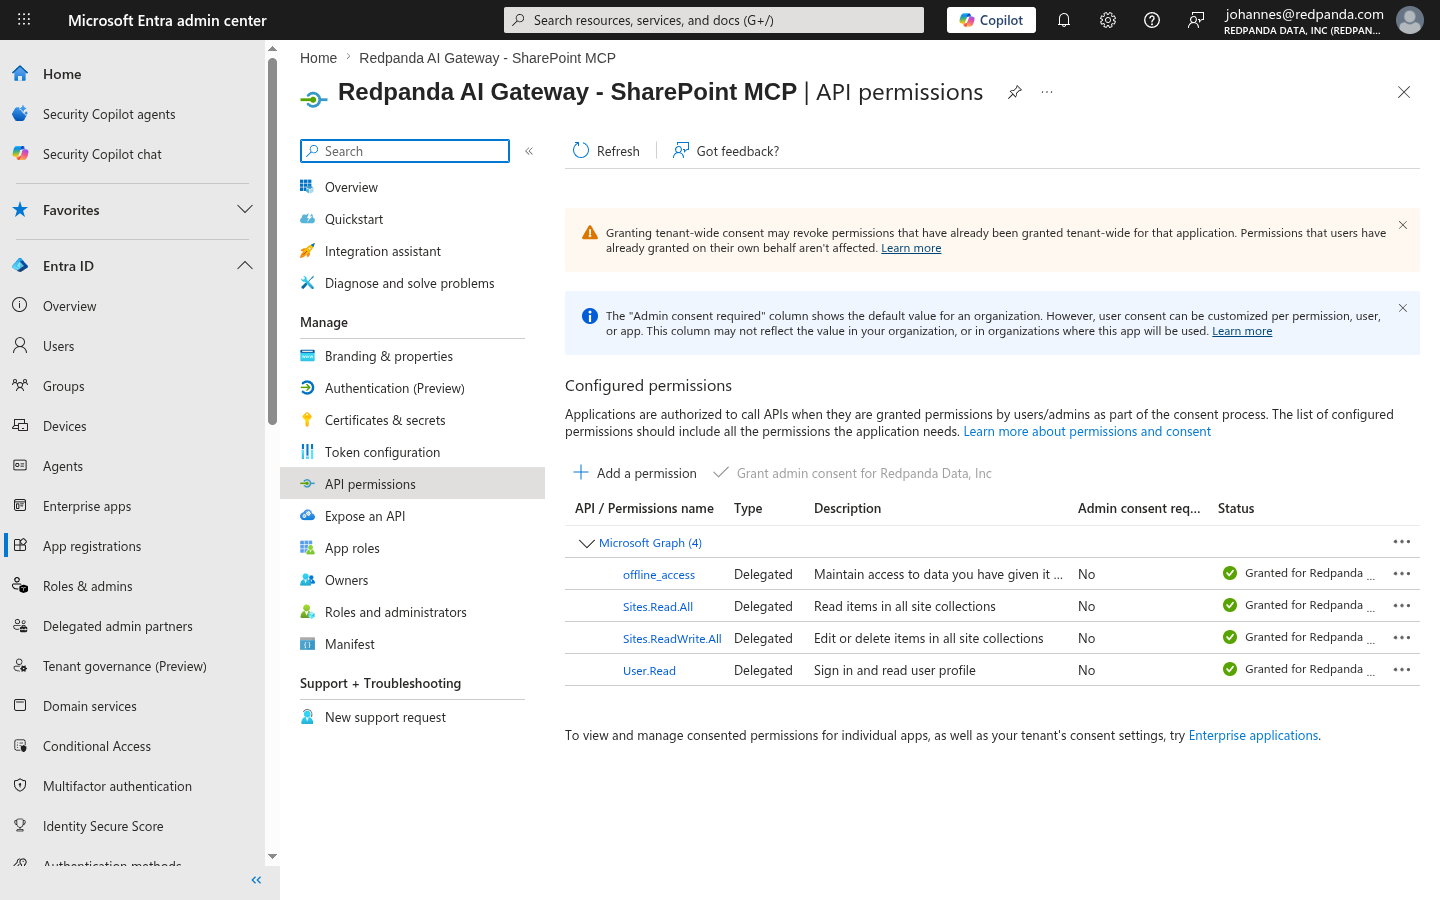Click the offline_access permission link
The height and width of the screenshot is (900, 1440).
coord(659,575)
